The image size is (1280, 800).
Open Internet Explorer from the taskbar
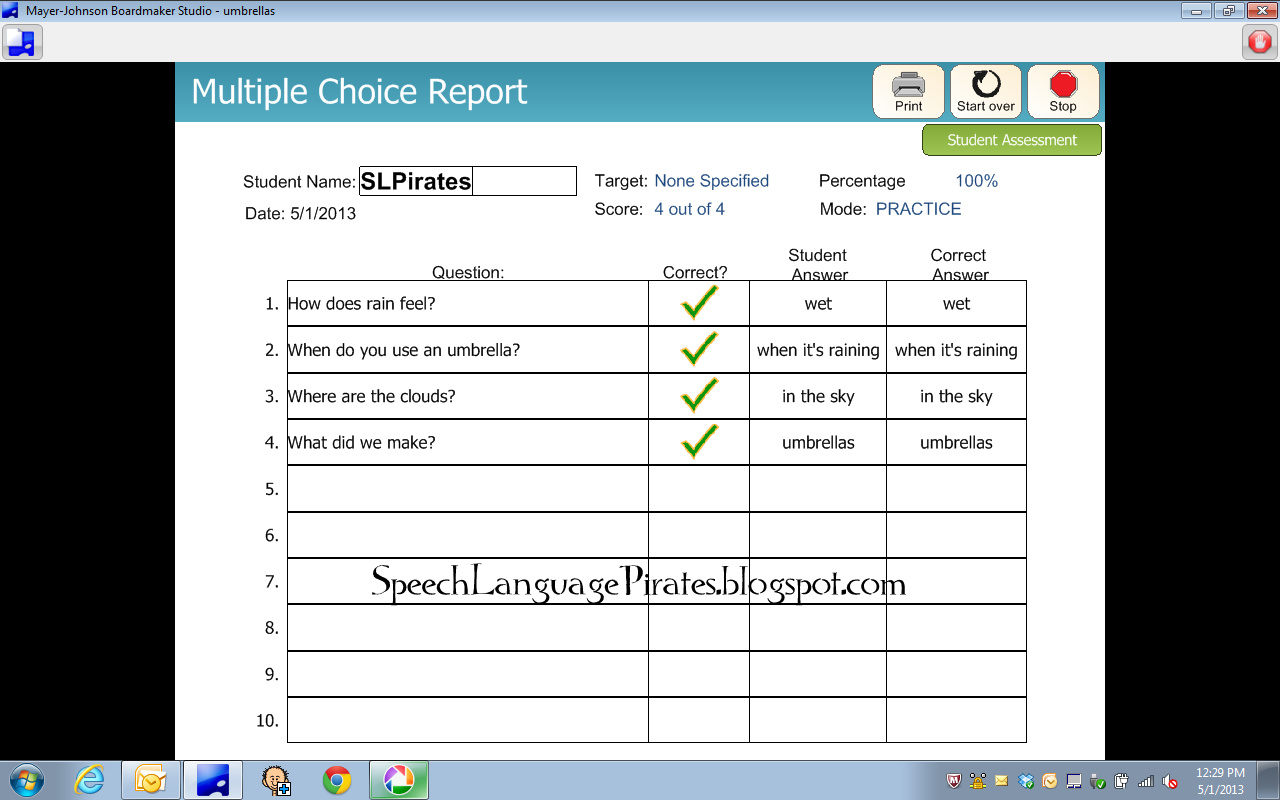90,780
